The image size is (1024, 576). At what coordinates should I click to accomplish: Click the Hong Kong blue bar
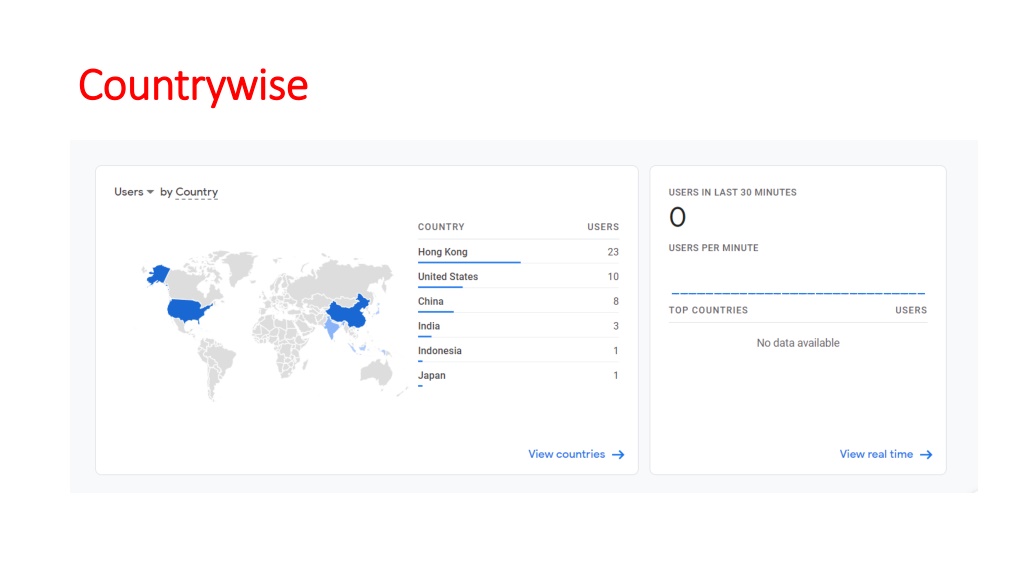pos(469,263)
